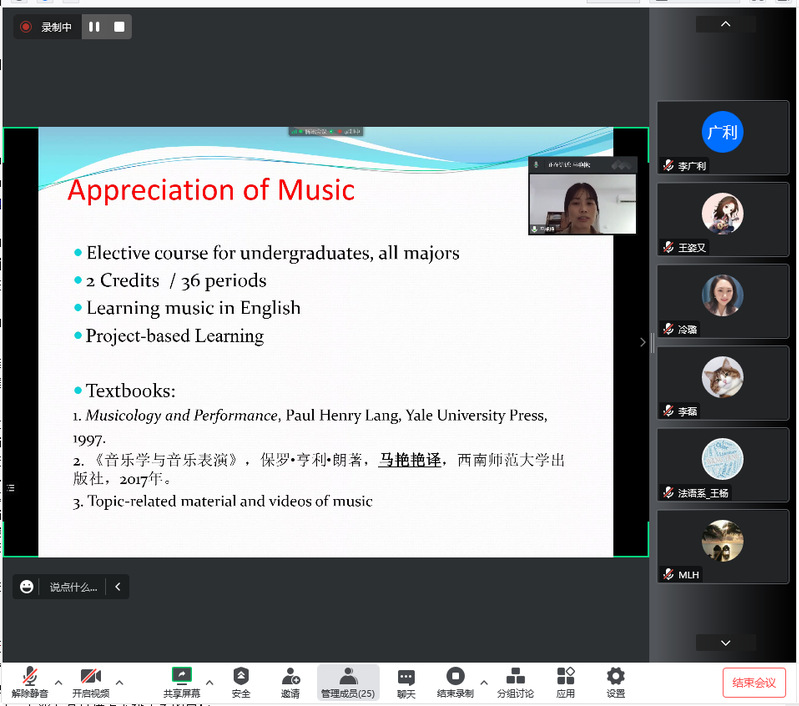Screen dimensions: 799x706
Task: Click the red End Meeting (结束会议) button
Action: tap(753, 683)
